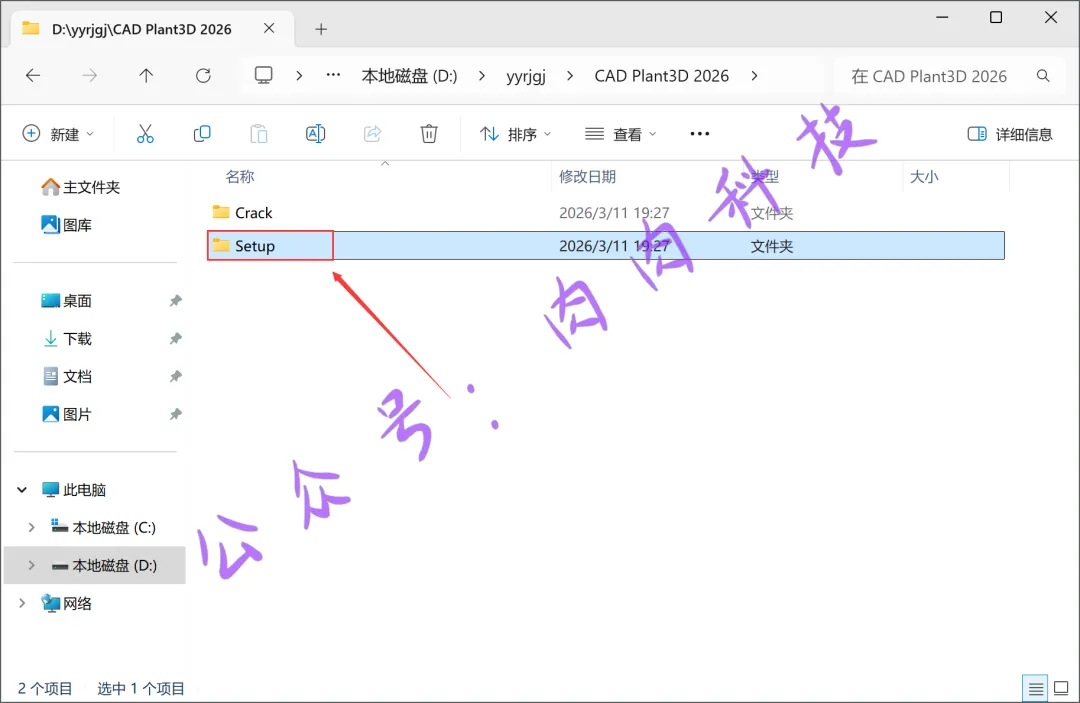The height and width of the screenshot is (703, 1080).
Task: Expand chevron after CAD Plant3D 2026 breadcrumb
Action: 755,76
